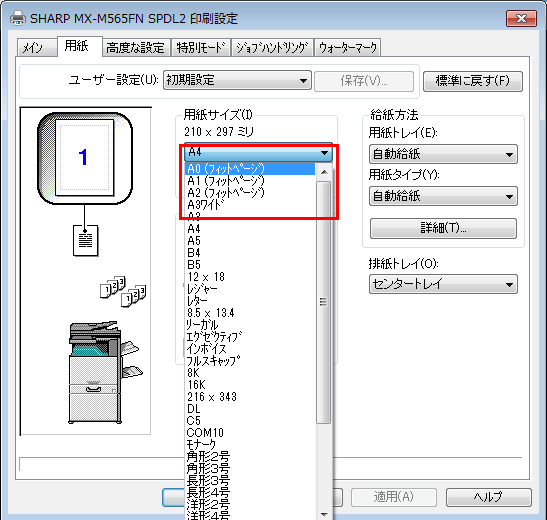Select A0 (フィットページ) paper size
This screenshot has height=520, width=547.
250,169
